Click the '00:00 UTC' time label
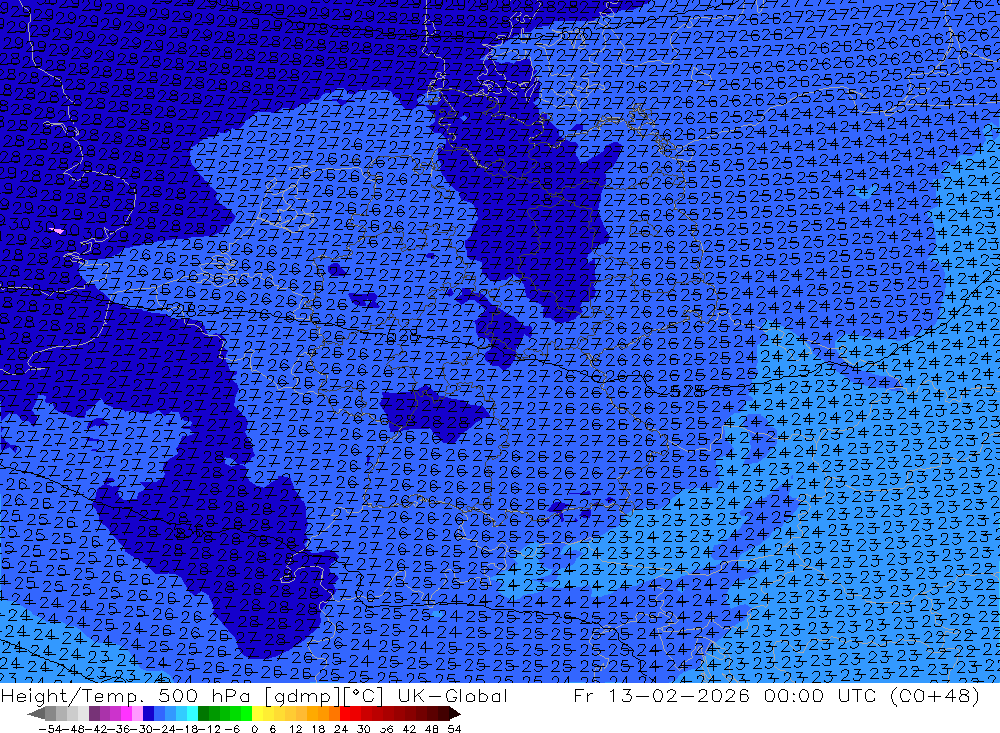 pos(822,695)
